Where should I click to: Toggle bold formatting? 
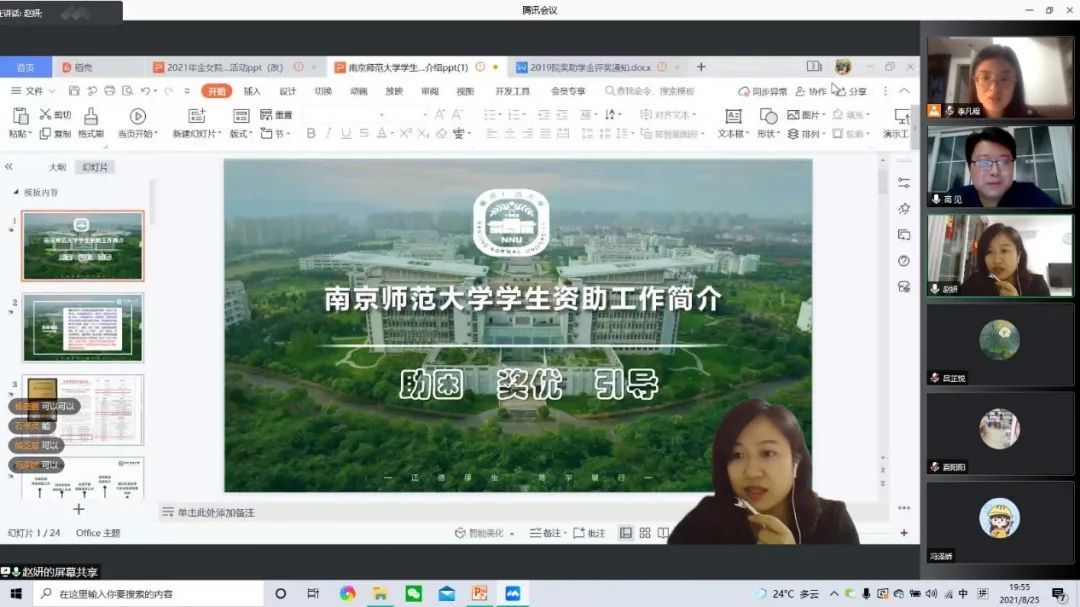click(311, 134)
